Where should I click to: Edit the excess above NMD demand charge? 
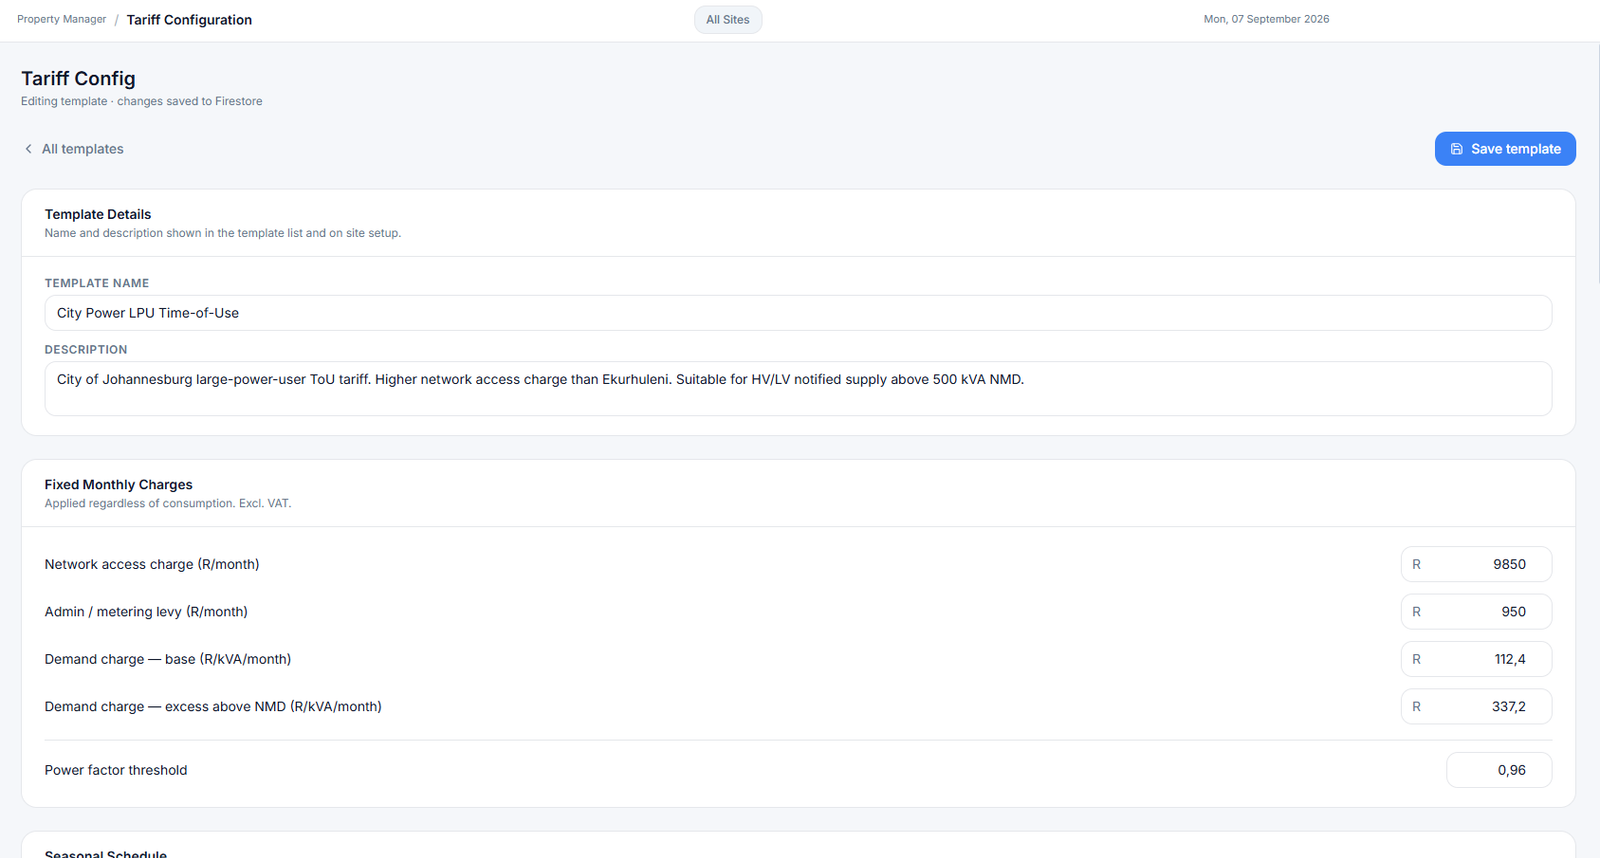point(1476,706)
